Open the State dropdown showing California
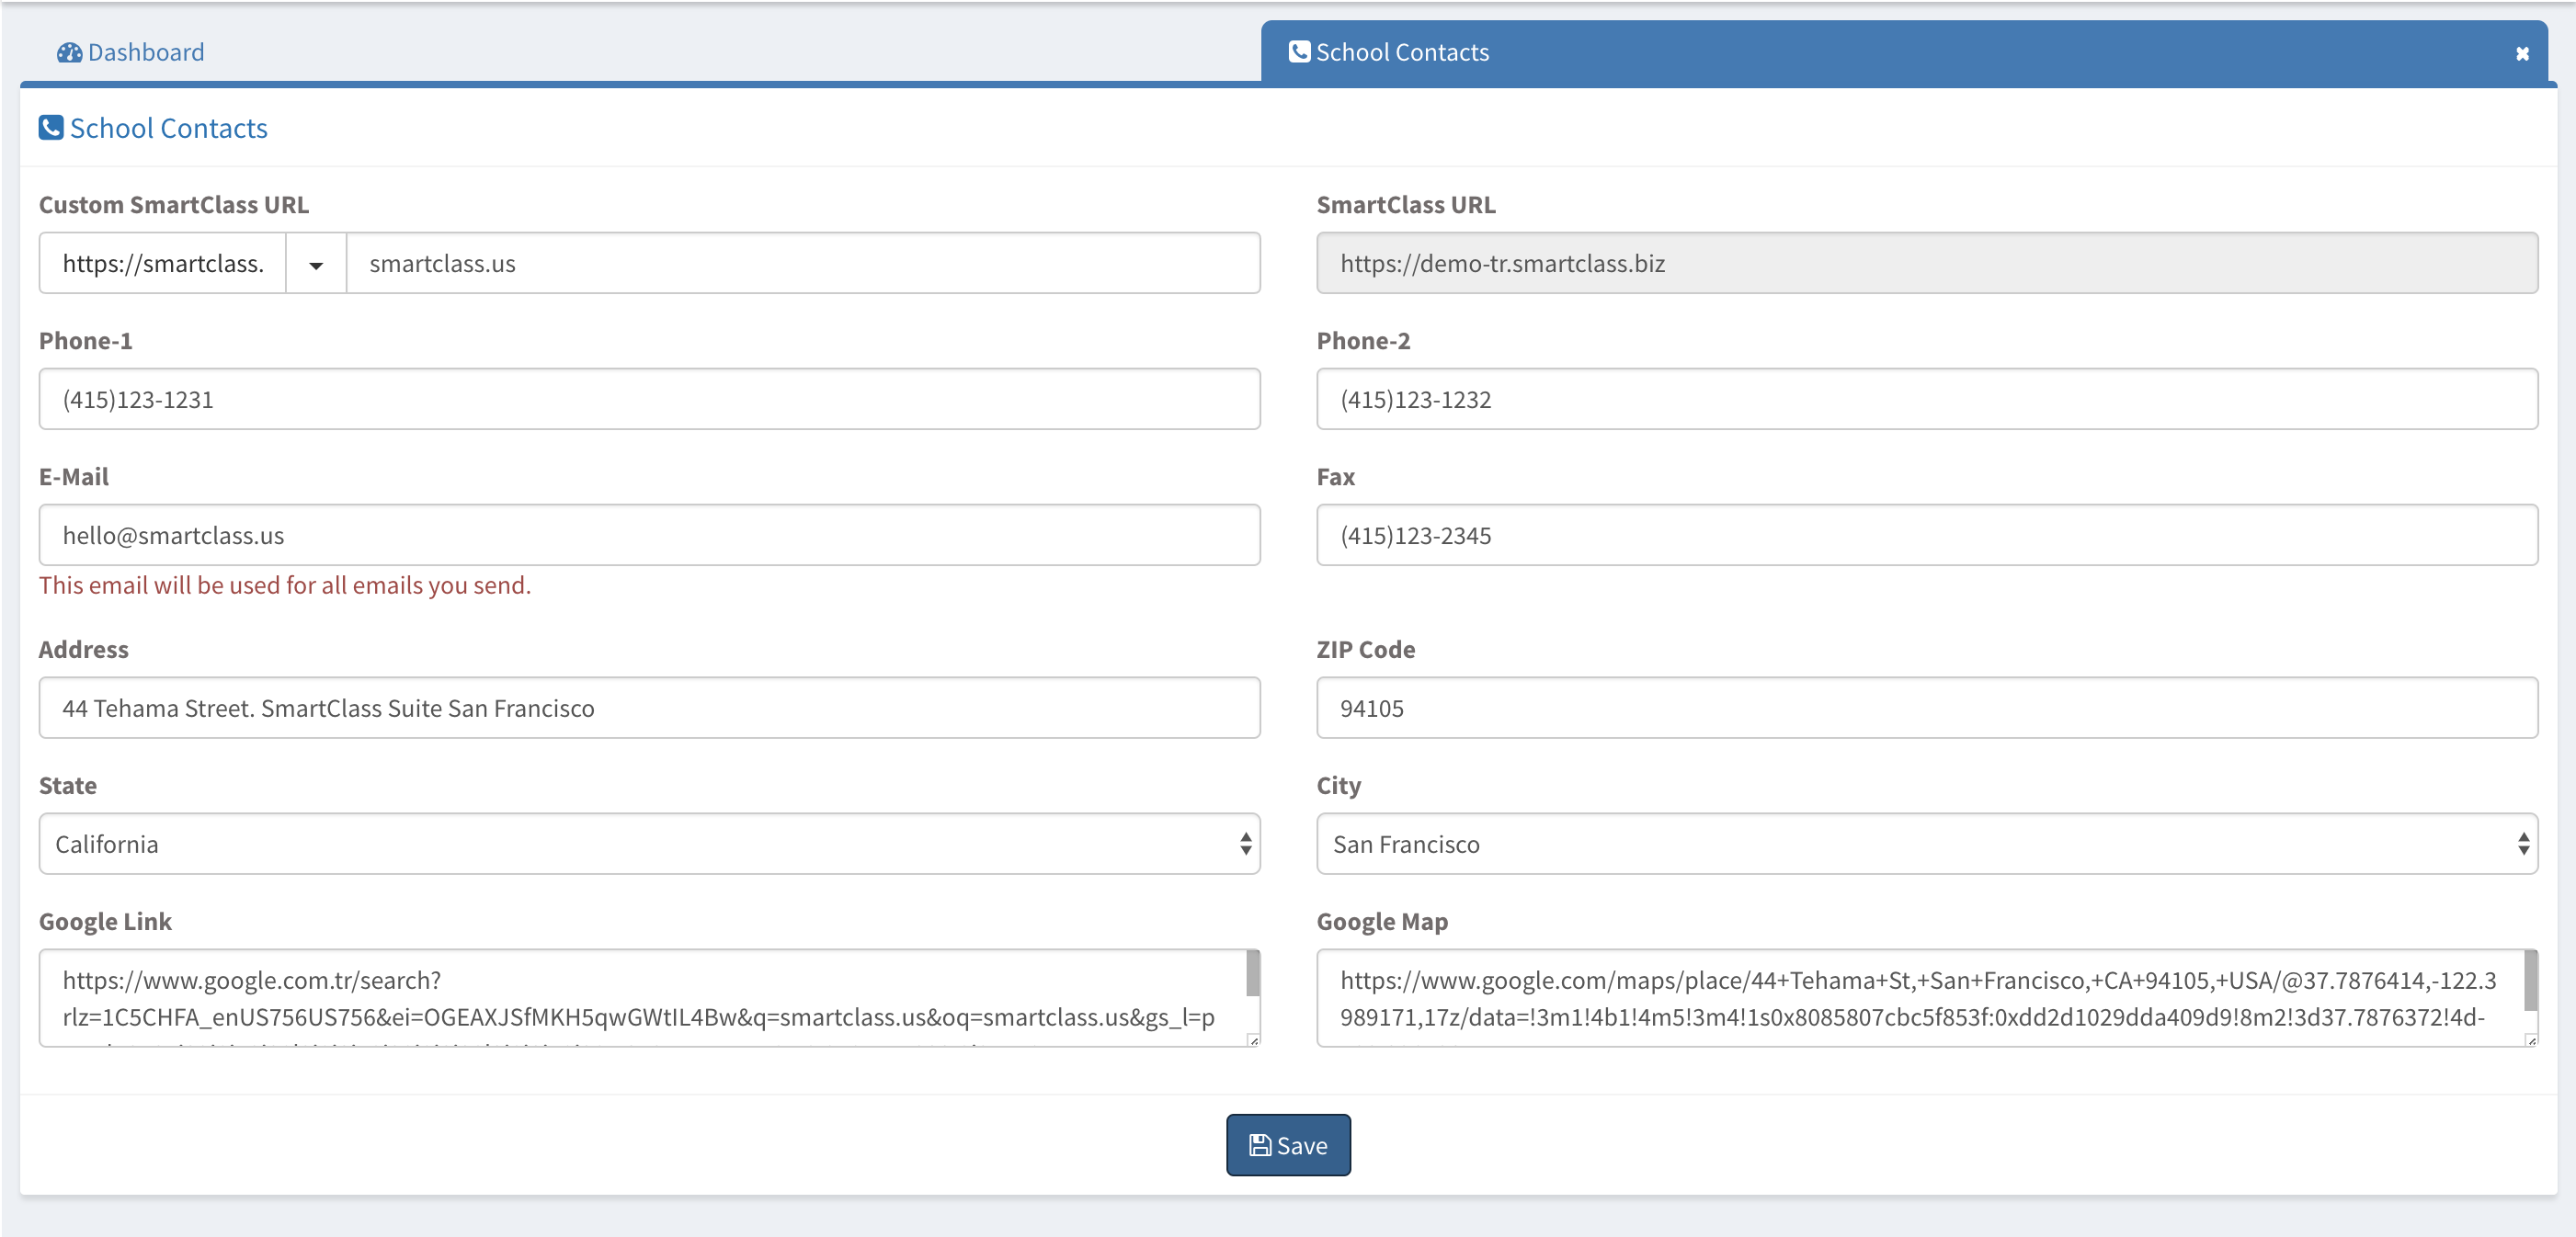This screenshot has width=2576, height=1237. tap(649, 844)
